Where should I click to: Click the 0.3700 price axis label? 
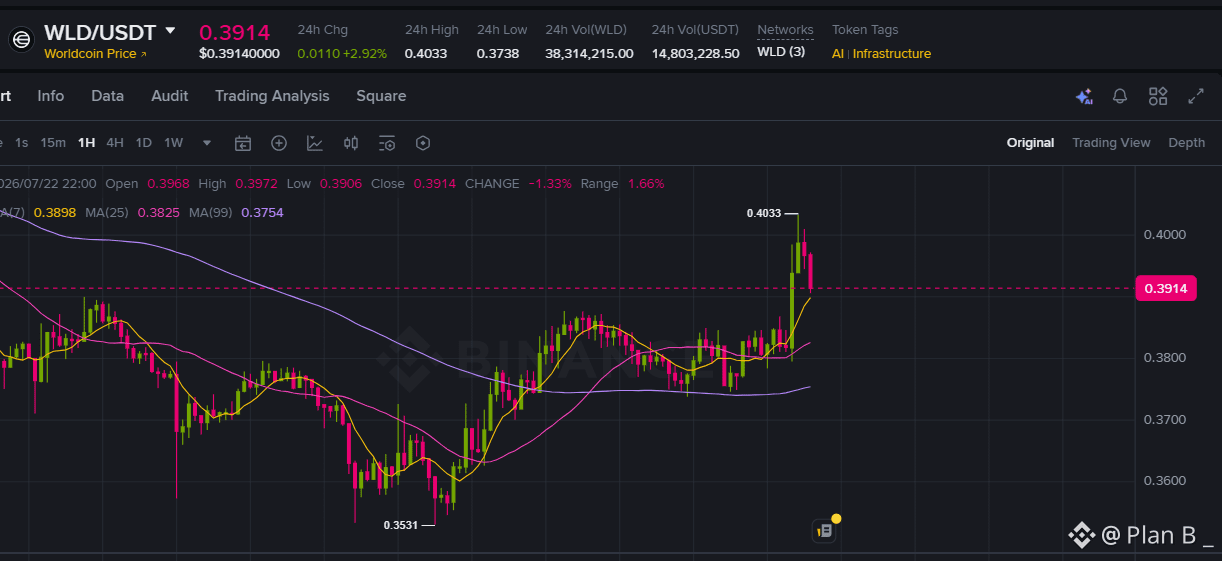[x=1164, y=419]
